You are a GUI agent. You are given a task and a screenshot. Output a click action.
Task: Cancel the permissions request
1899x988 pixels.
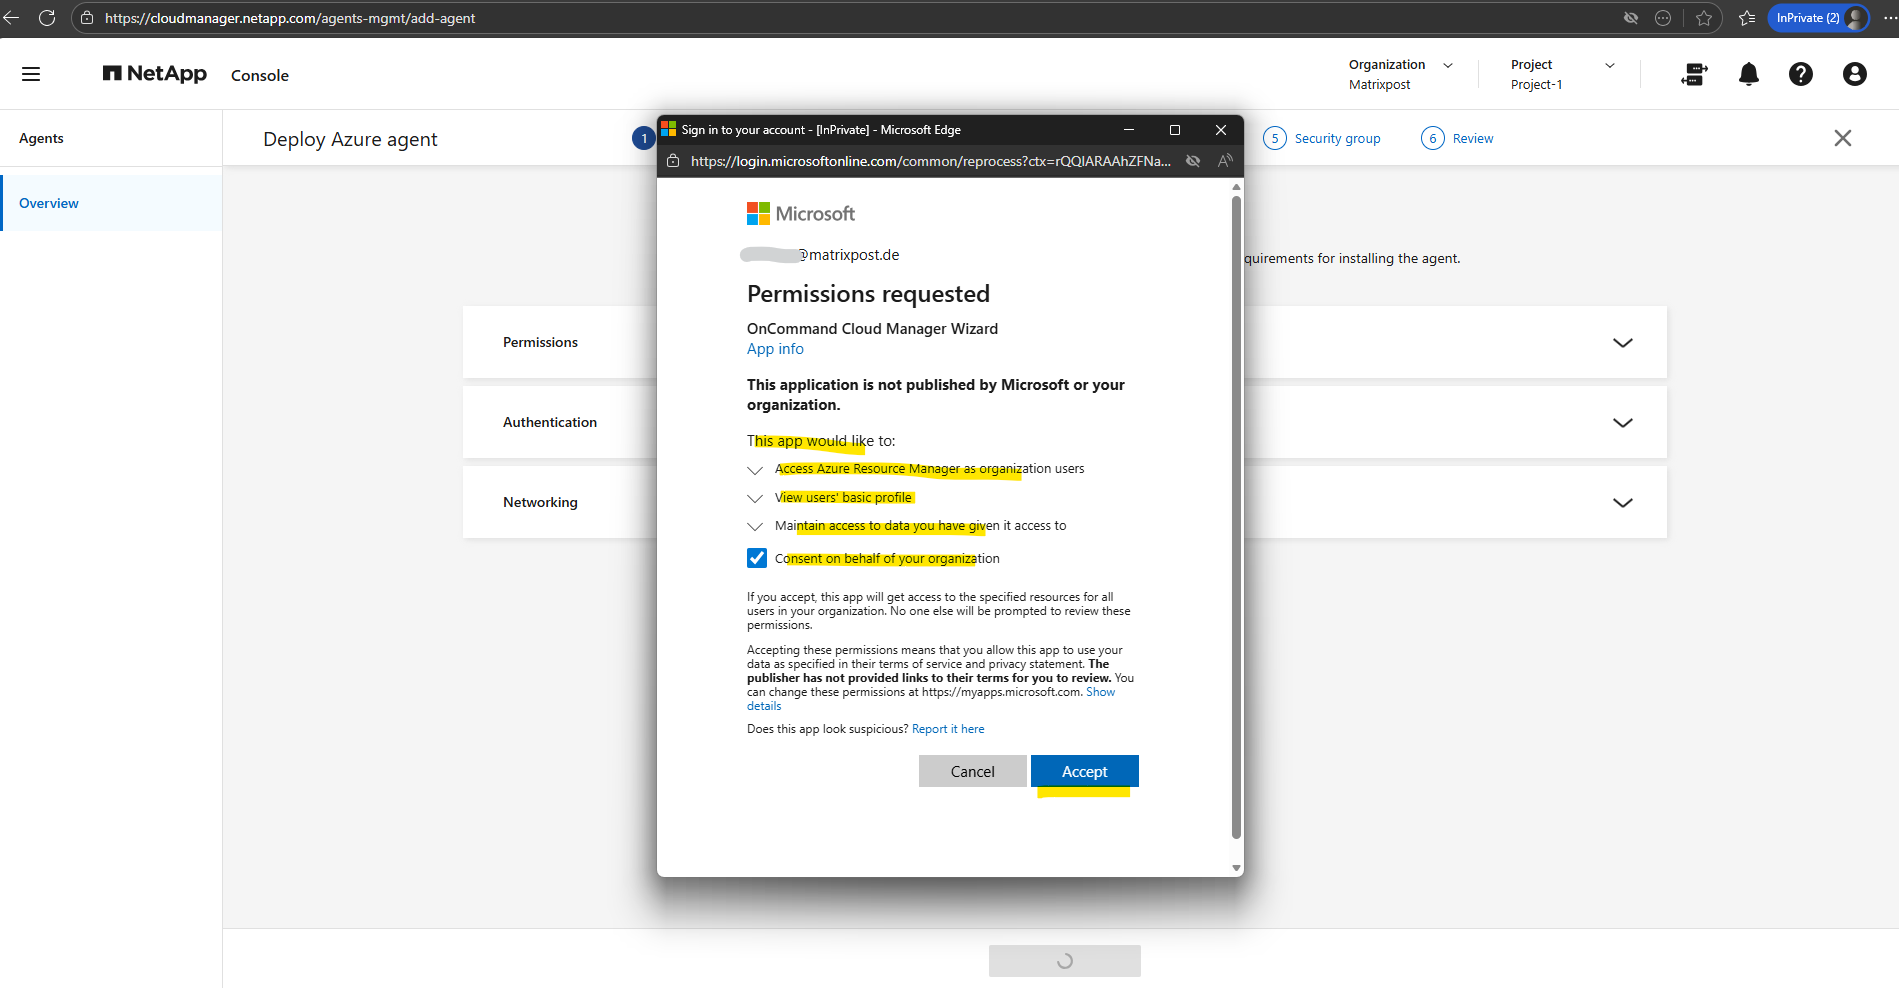[973, 771]
